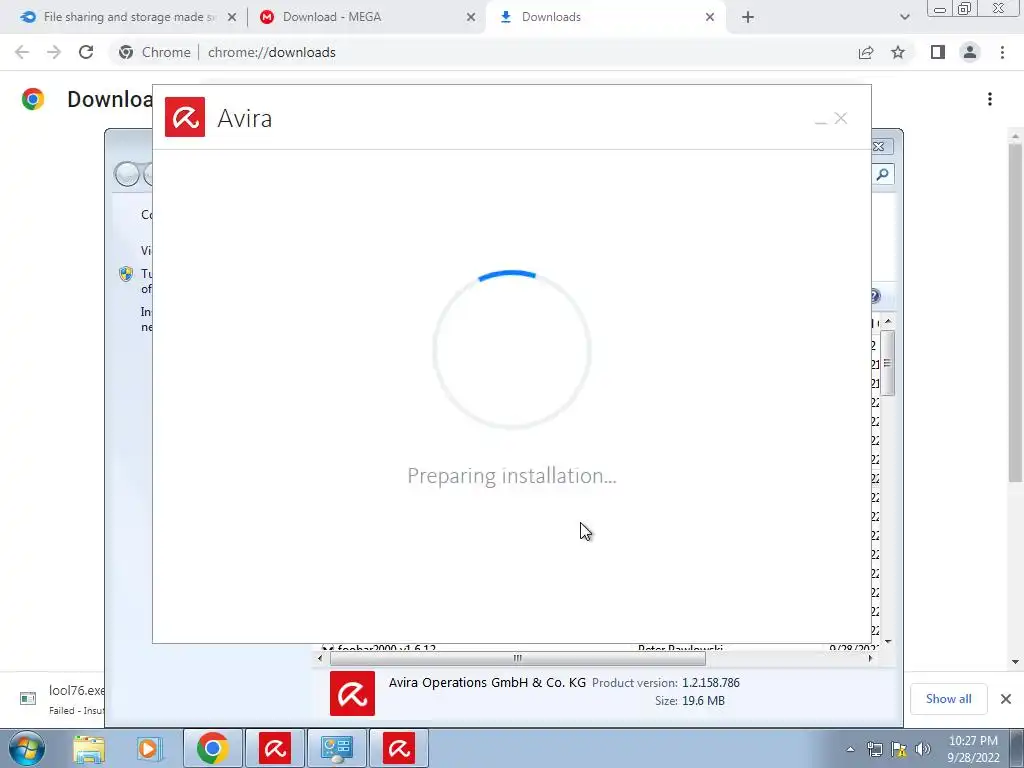Click the horizontal scrollbar left arrow
Screen dimensions: 1024x768
click(x=320, y=658)
